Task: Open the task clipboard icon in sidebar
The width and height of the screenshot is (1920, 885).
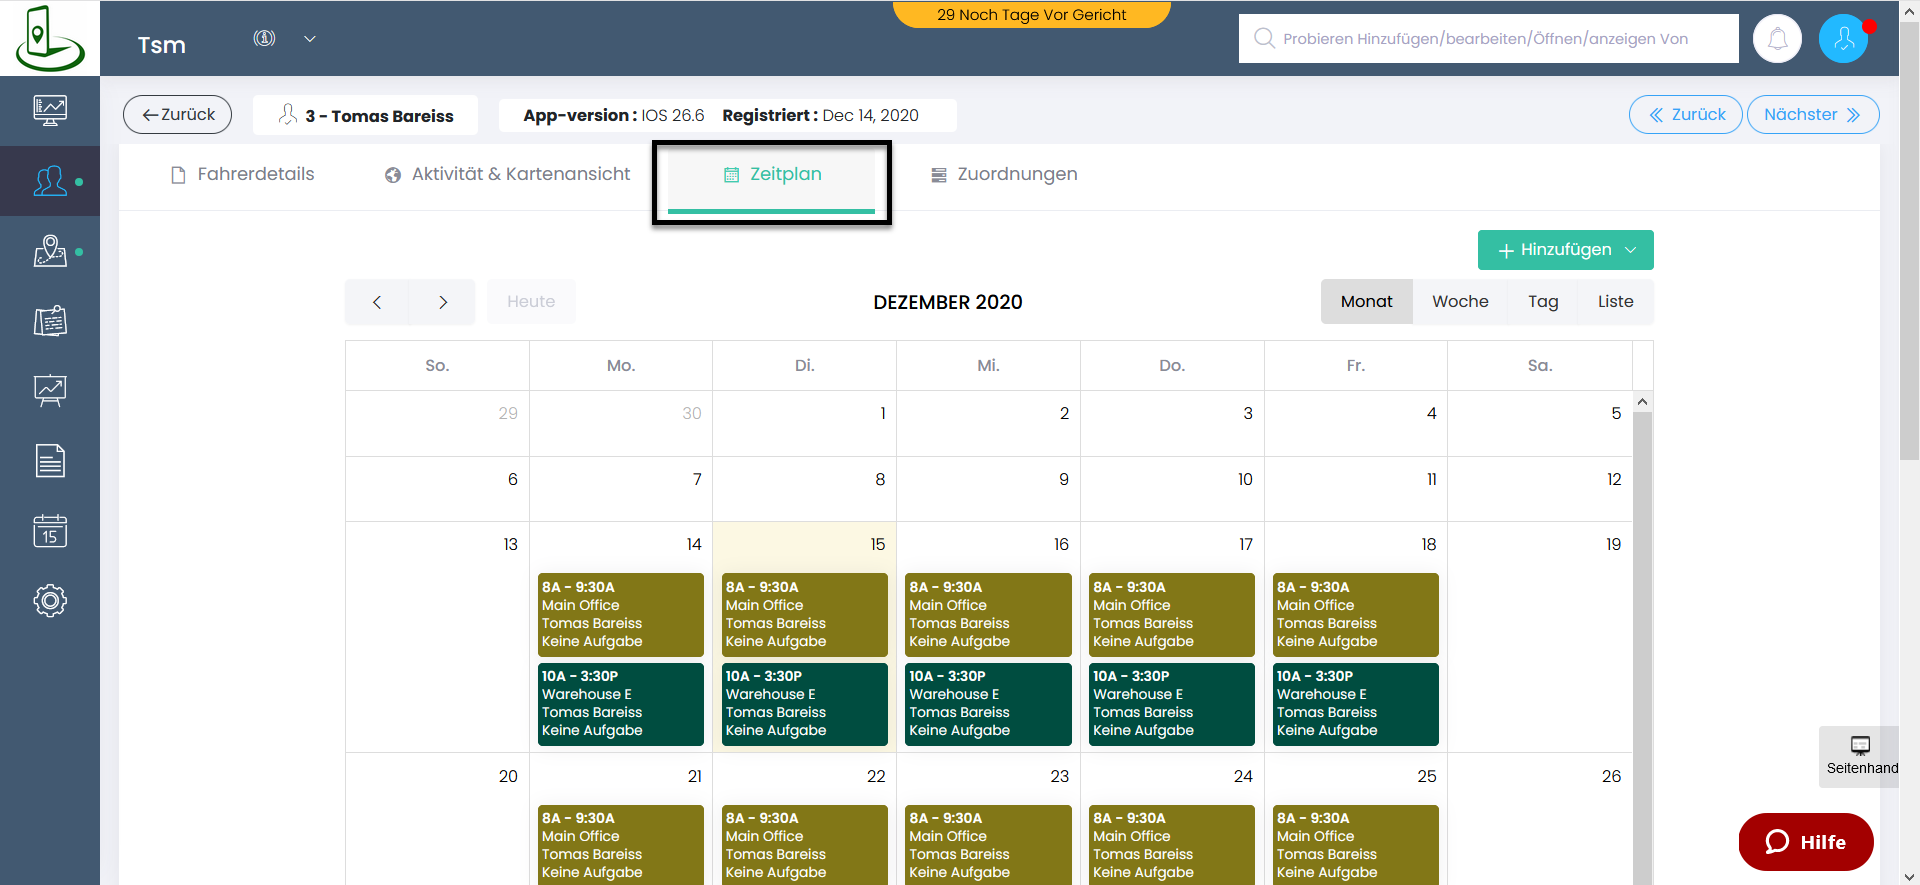Action: pyautogui.click(x=50, y=321)
